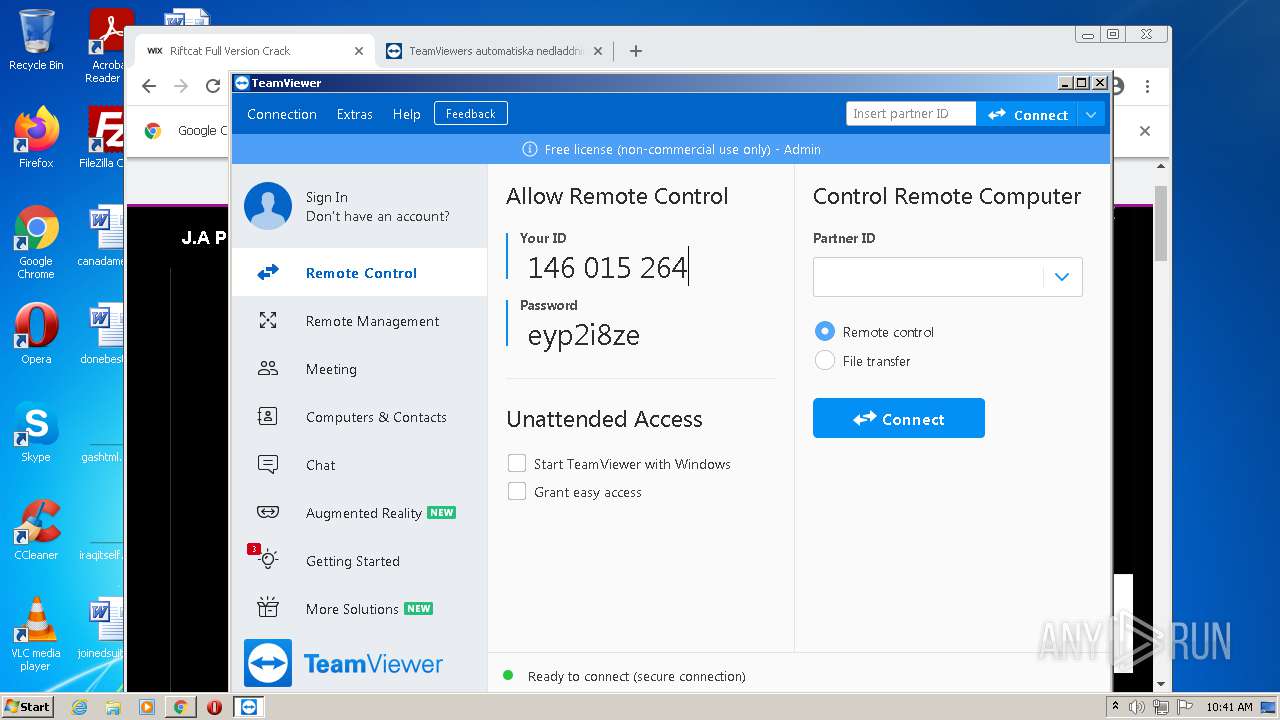This screenshot has height=720, width=1280.
Task: Select the Firefox desktop icon
Action: tap(36, 138)
